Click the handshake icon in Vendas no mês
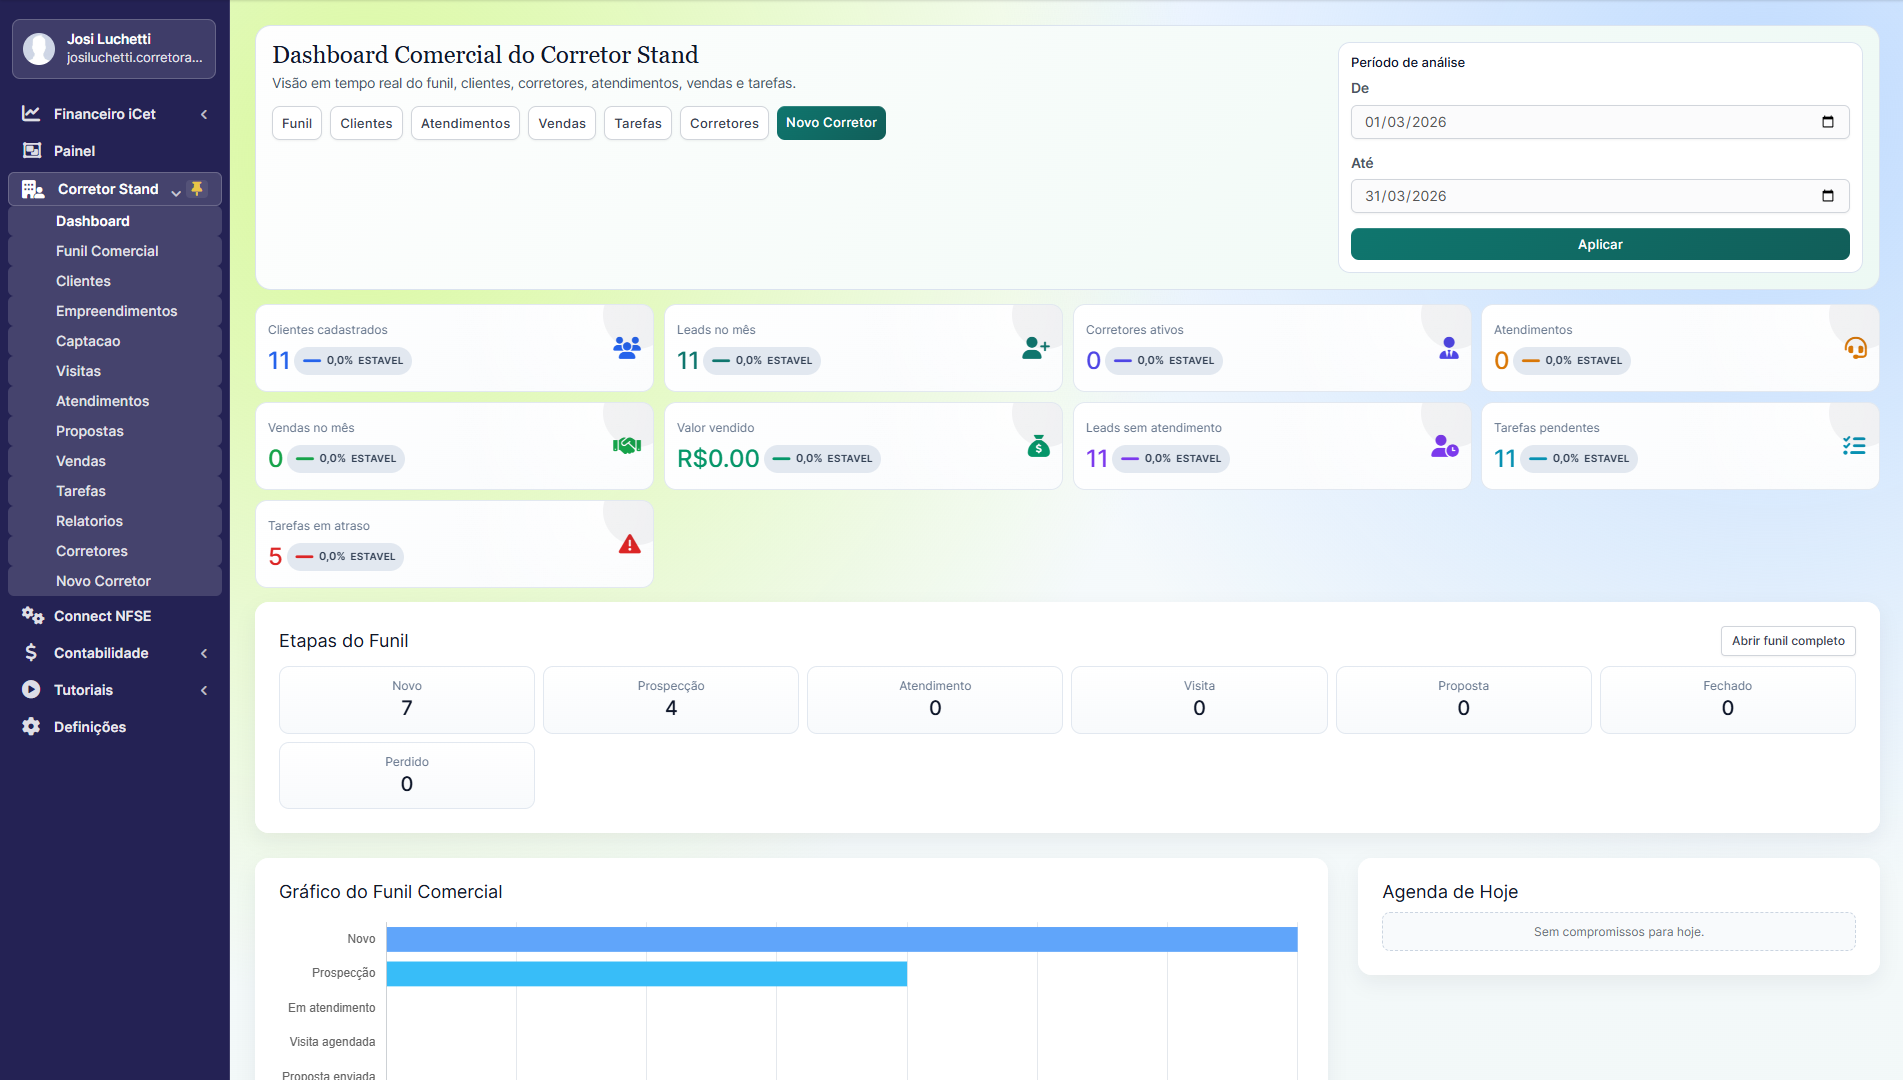Screen dimensions: 1903x1080 tap(627, 446)
